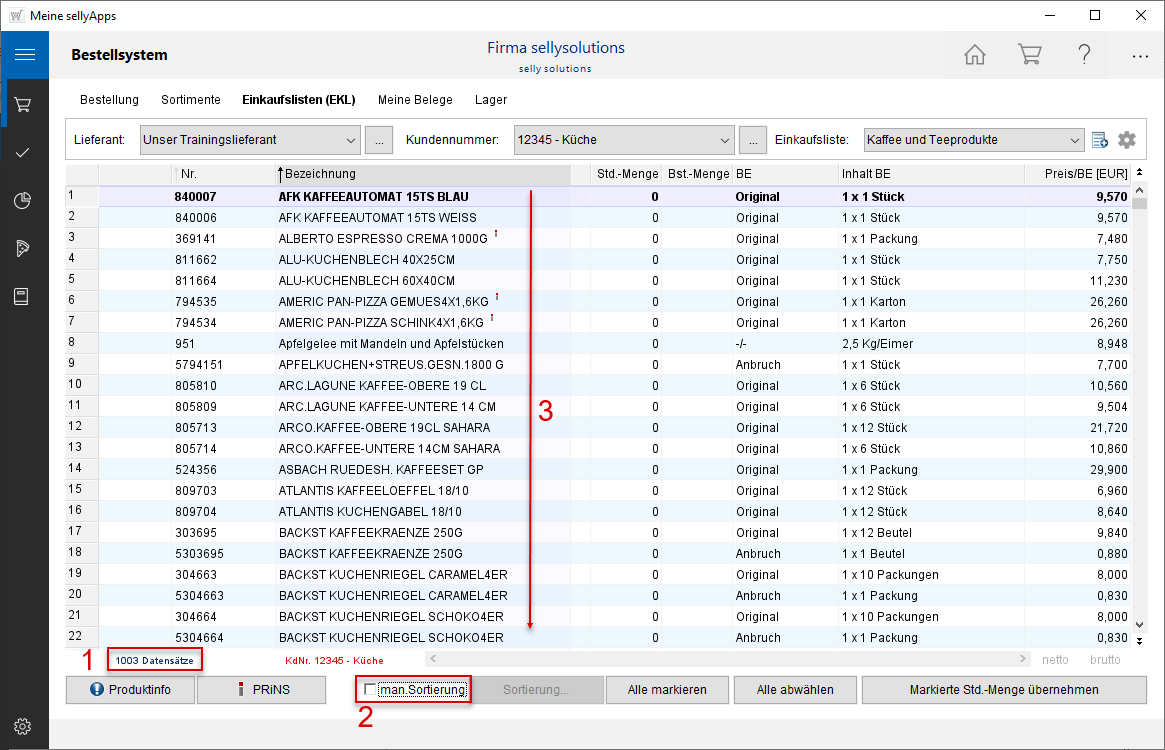
Task: Click the add shopping list icon
Action: click(1100, 140)
